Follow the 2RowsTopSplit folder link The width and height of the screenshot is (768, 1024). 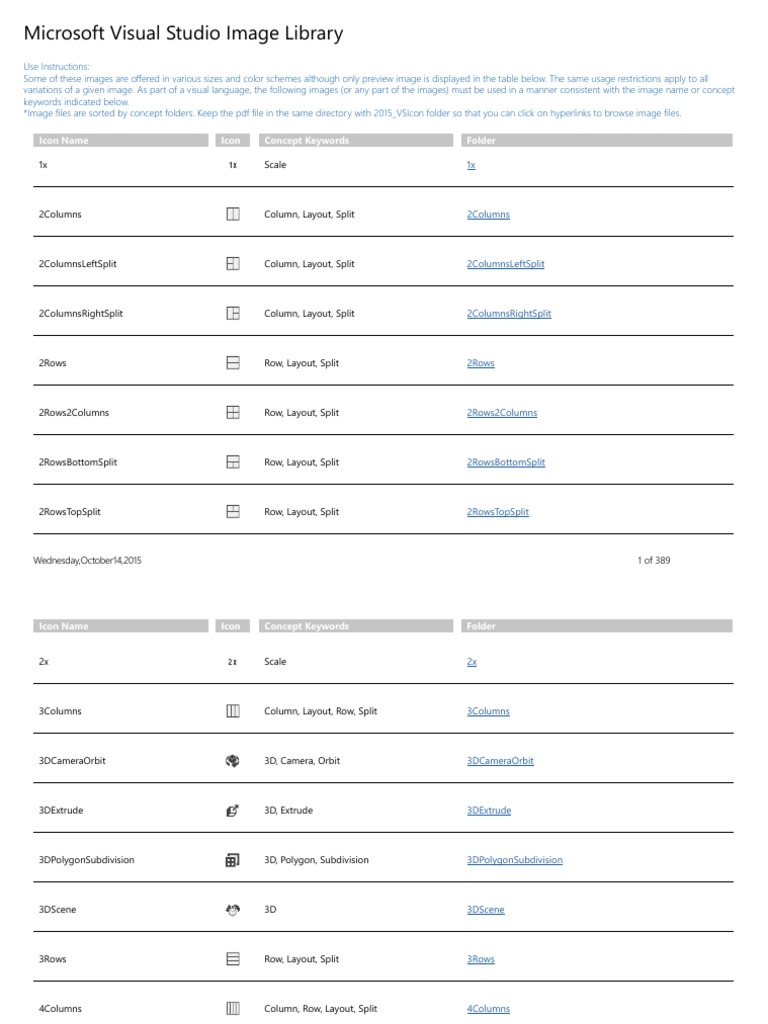pos(498,512)
